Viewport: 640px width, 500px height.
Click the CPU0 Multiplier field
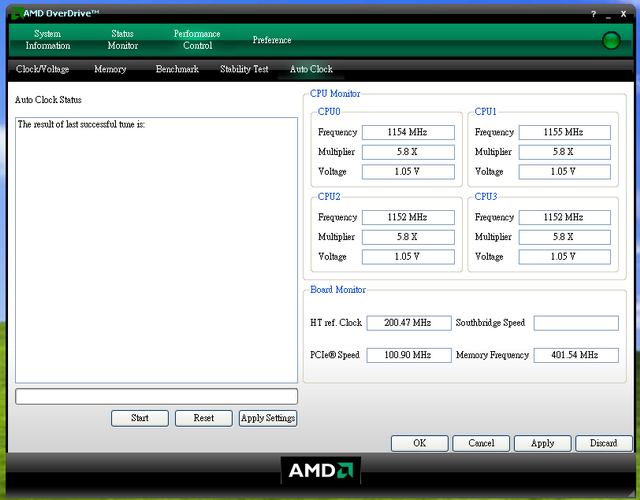pyautogui.click(x=408, y=152)
